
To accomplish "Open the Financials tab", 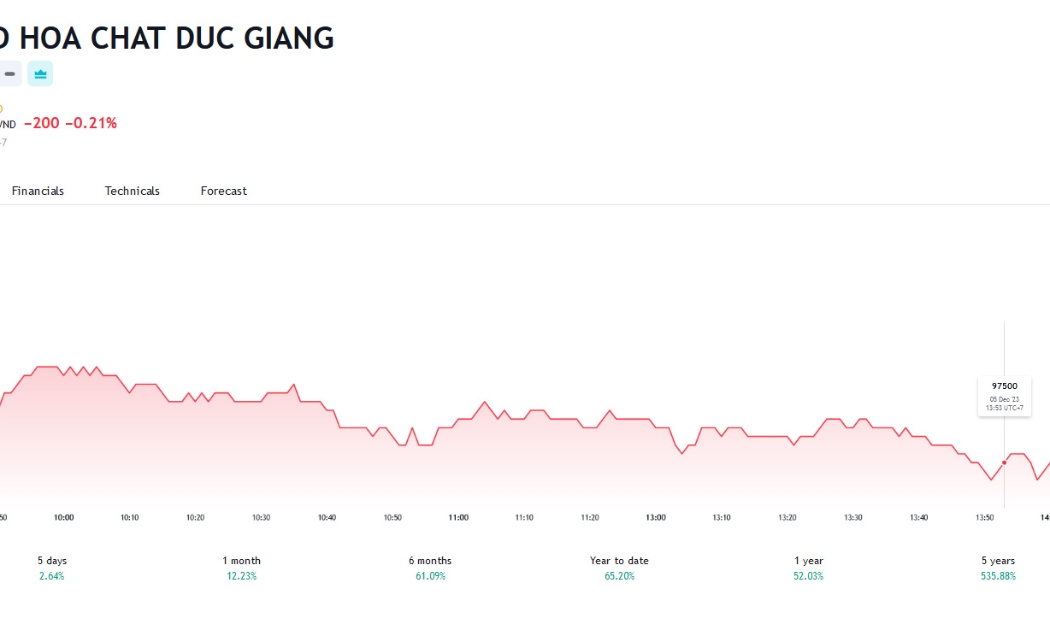I will click(38, 191).
